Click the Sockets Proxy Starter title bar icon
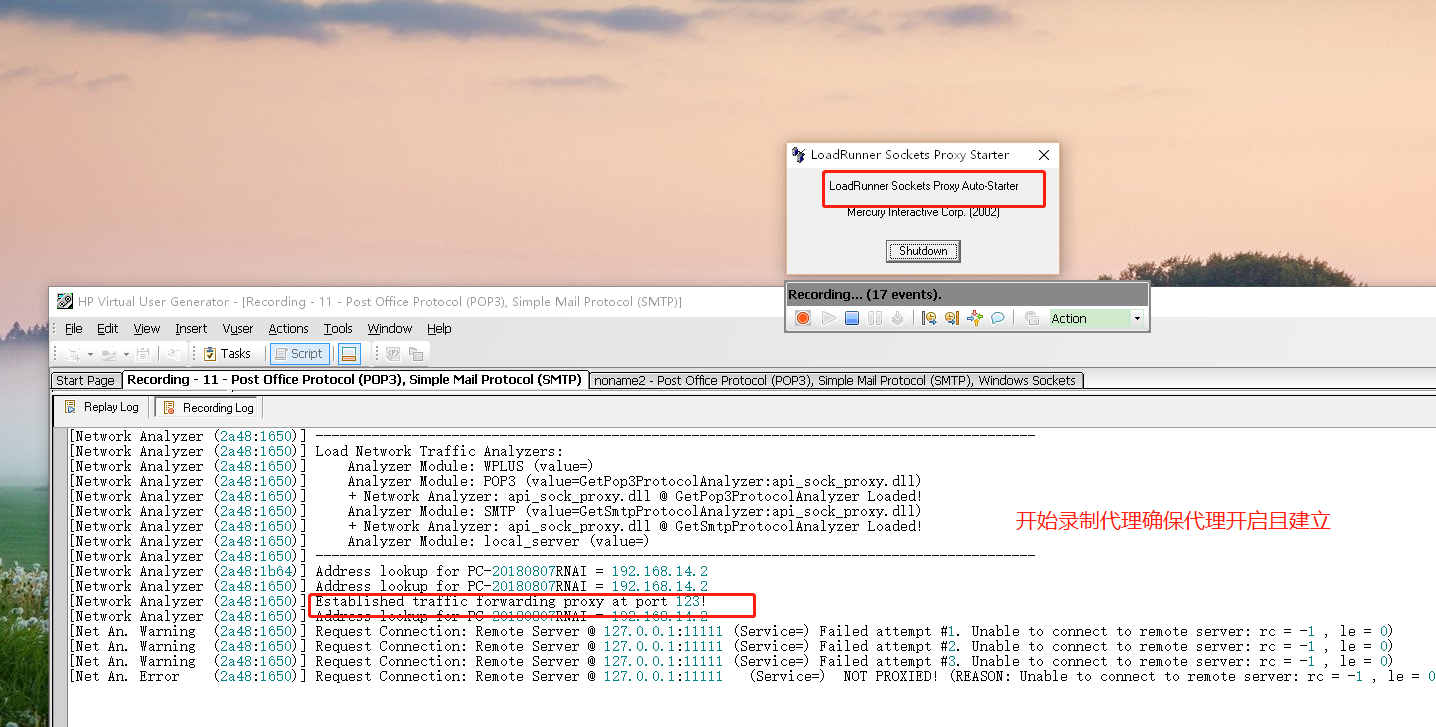The height and width of the screenshot is (727, 1436). [x=798, y=155]
